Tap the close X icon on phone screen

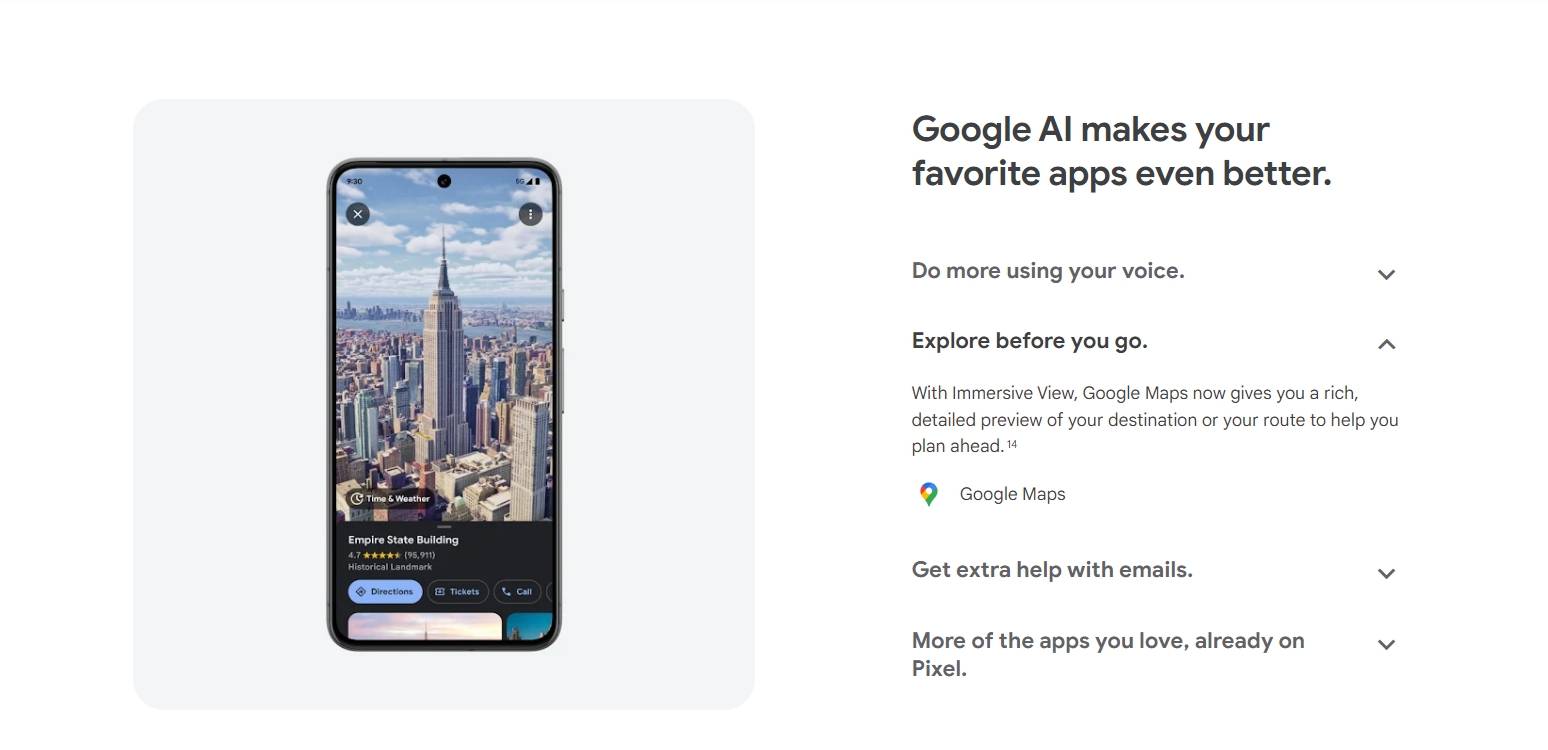click(358, 214)
